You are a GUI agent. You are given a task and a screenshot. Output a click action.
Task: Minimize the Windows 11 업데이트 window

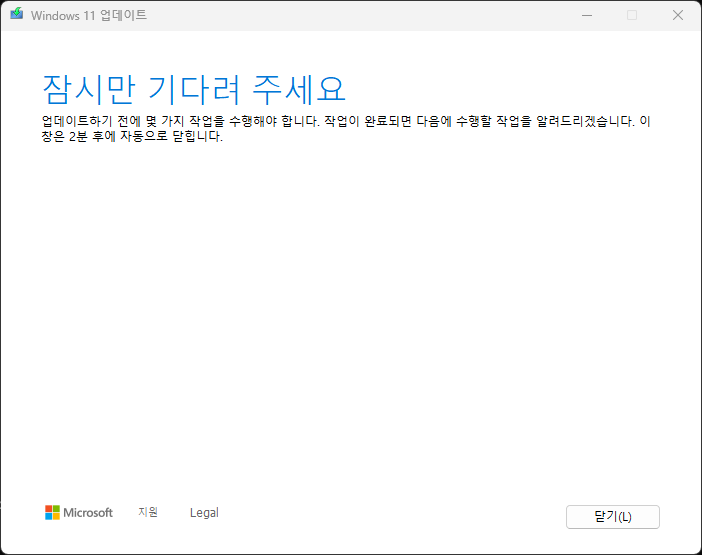point(587,15)
